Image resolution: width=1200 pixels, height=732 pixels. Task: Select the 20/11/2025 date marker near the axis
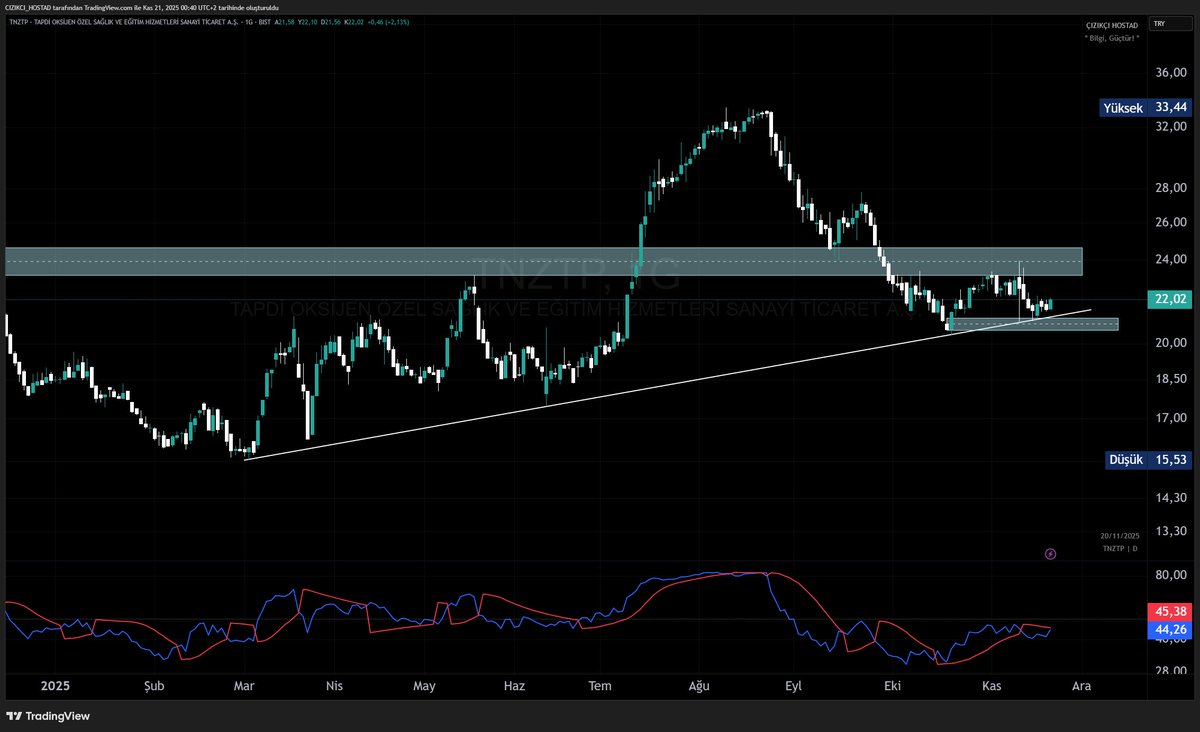pos(1120,535)
